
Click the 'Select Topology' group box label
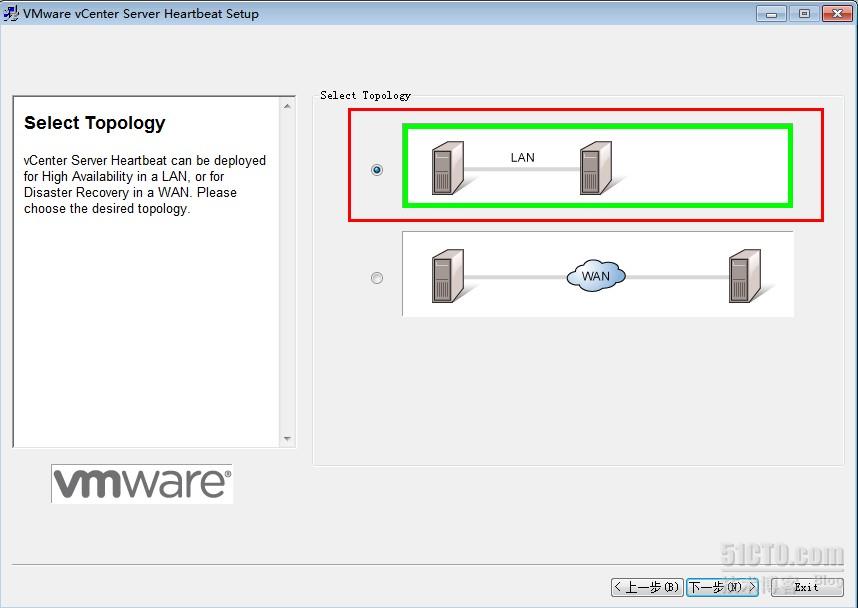(366, 96)
